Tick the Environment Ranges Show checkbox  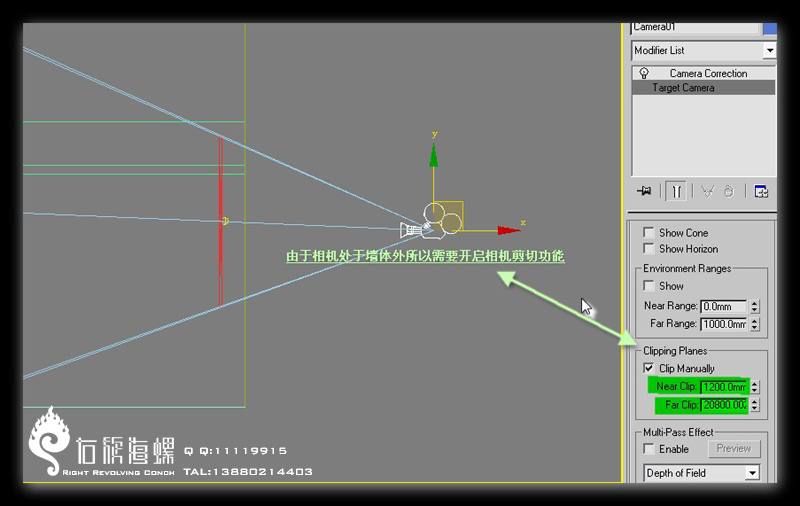pos(648,286)
